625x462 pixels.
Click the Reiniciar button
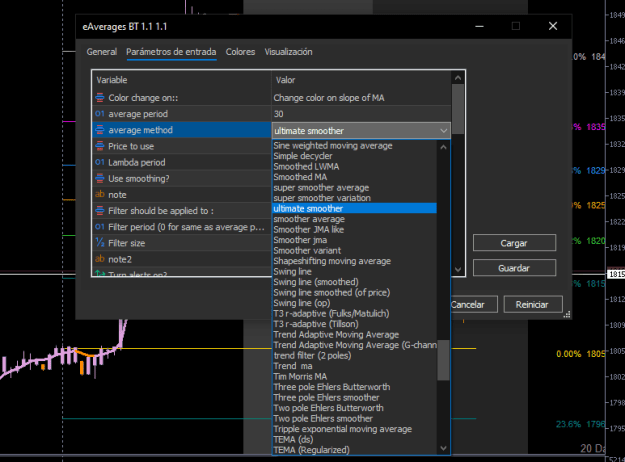click(x=533, y=305)
